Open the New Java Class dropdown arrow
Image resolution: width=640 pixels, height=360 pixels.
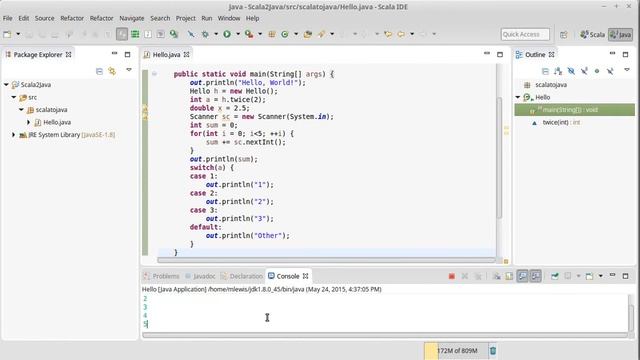[x=296, y=34]
